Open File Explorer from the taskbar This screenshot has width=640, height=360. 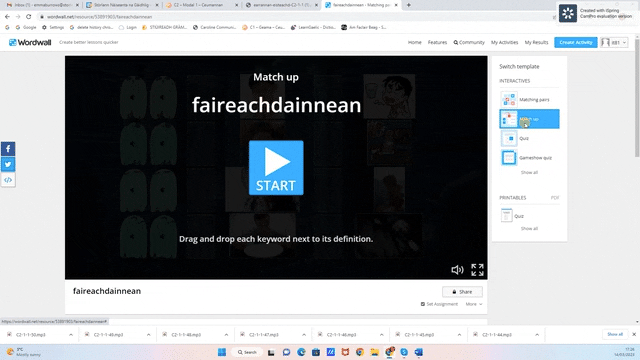[x=374, y=352]
